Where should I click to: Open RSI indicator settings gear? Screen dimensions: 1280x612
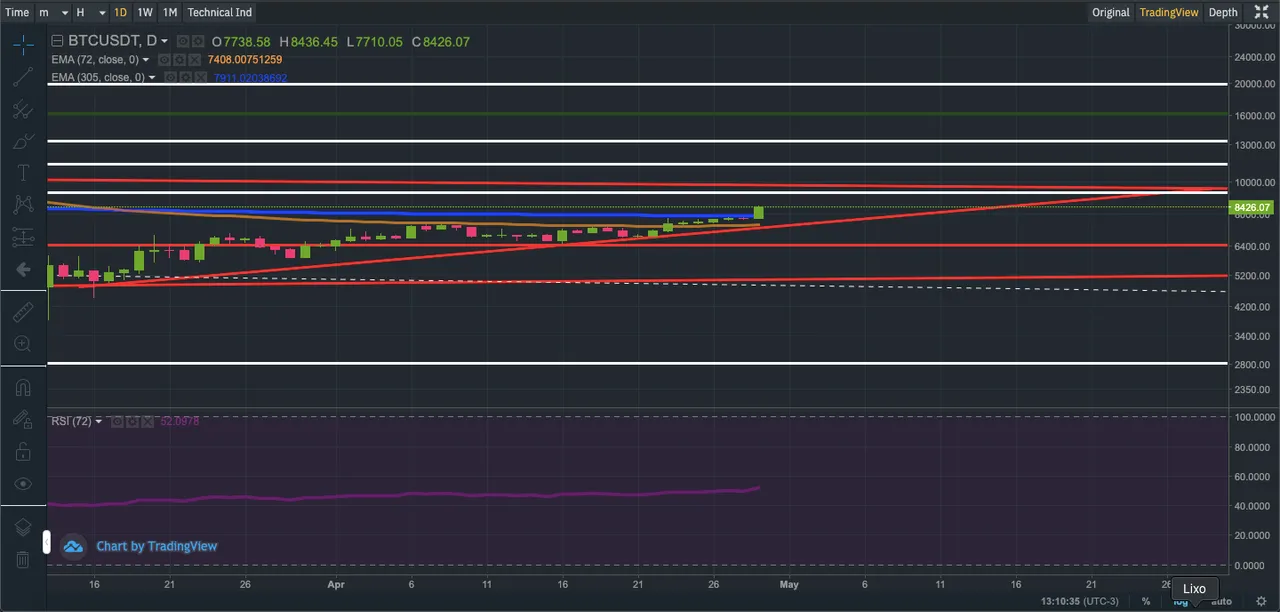click(x=131, y=421)
